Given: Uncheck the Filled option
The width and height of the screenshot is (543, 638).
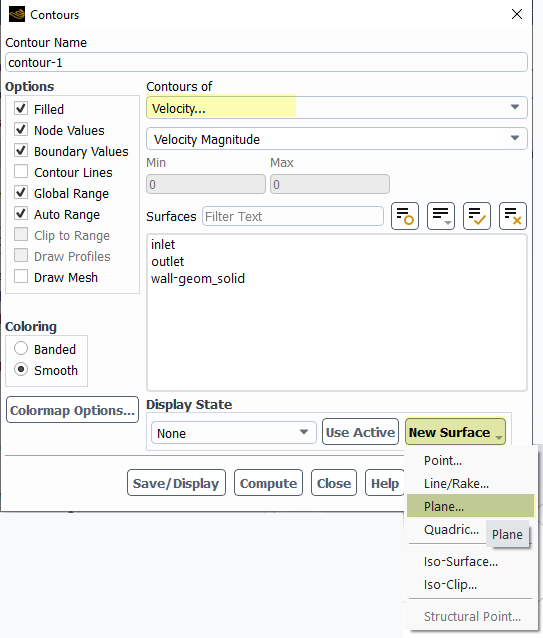Looking at the screenshot, I should coord(21,109).
